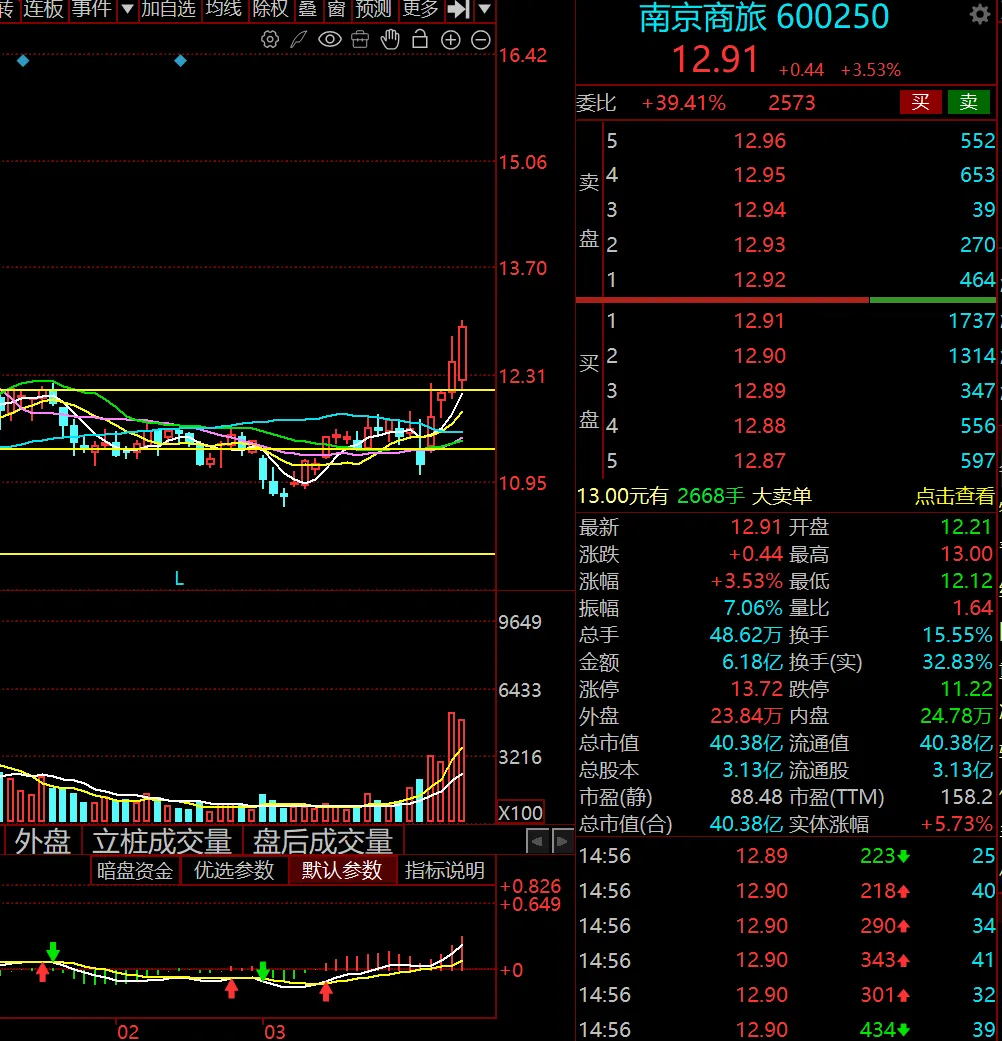Click 加自选 to add to watchlist
This screenshot has height=1041, width=1002.
coord(169,9)
